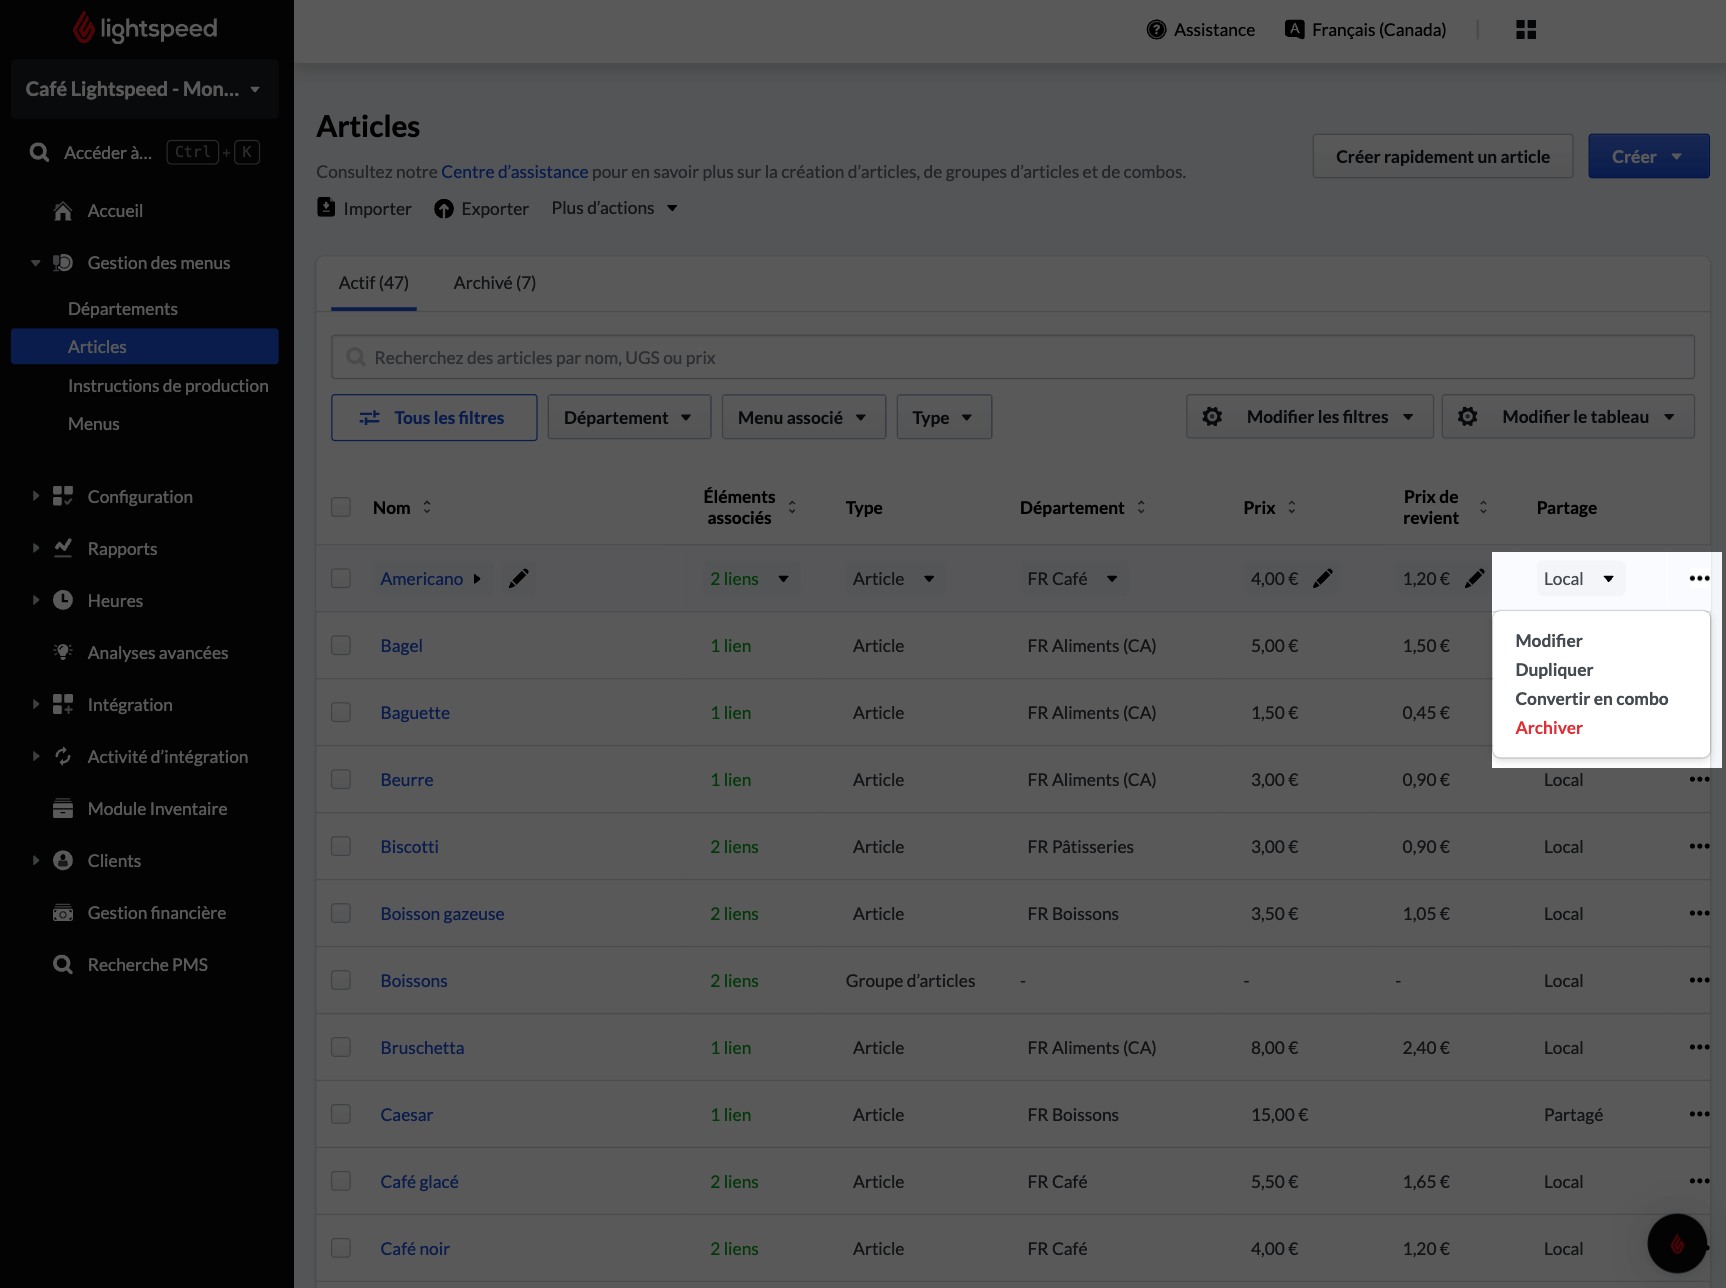The width and height of the screenshot is (1726, 1288).
Task: Open the Boisson gazeuse row three-dots menu
Action: (x=1699, y=913)
